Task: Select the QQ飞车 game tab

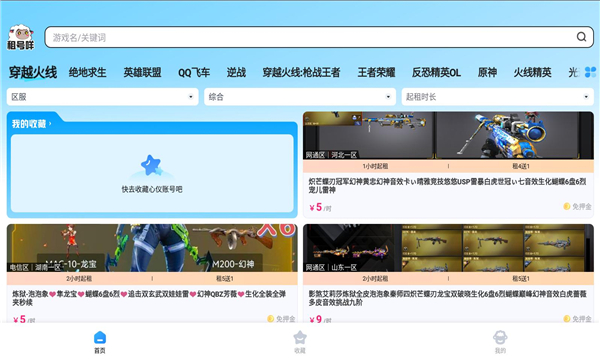Action: click(x=194, y=72)
